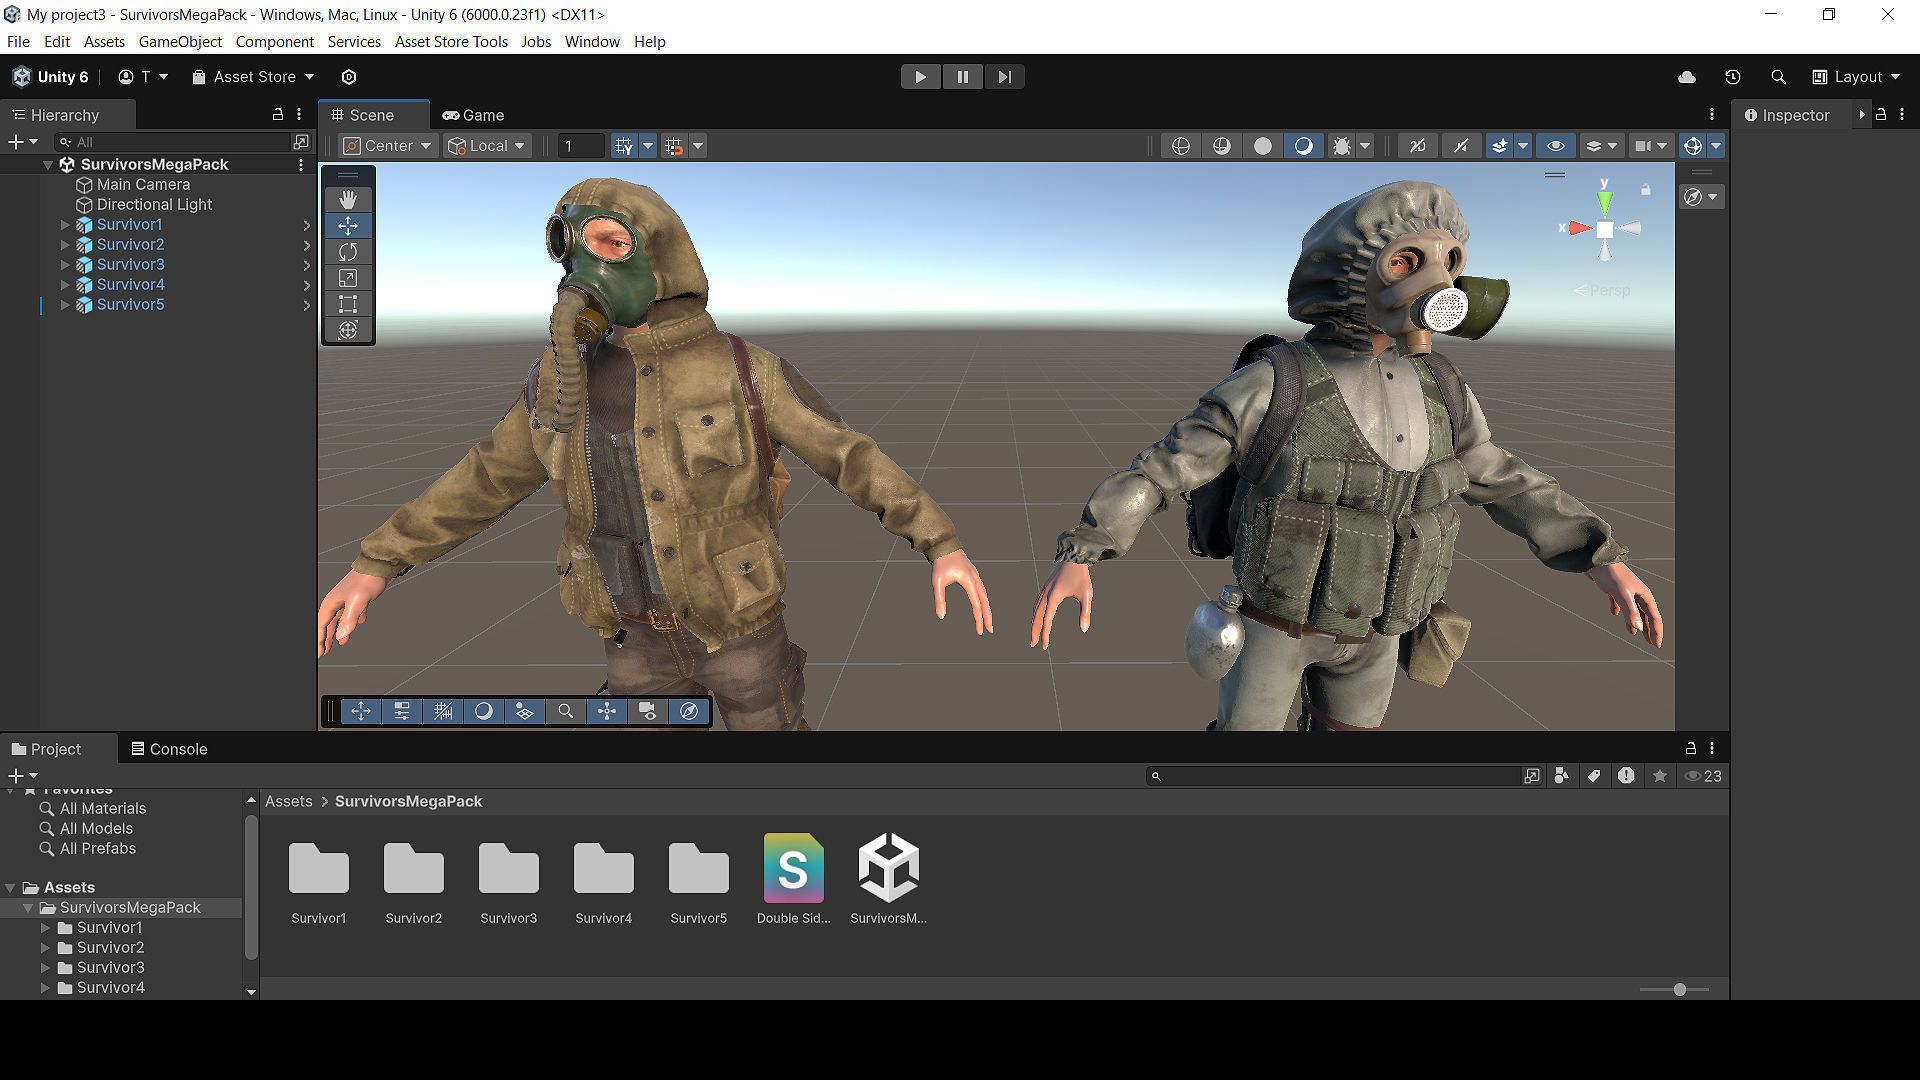1920x1080 pixels.
Task: Select the Move tool in scene toolbar
Action: (x=348, y=225)
